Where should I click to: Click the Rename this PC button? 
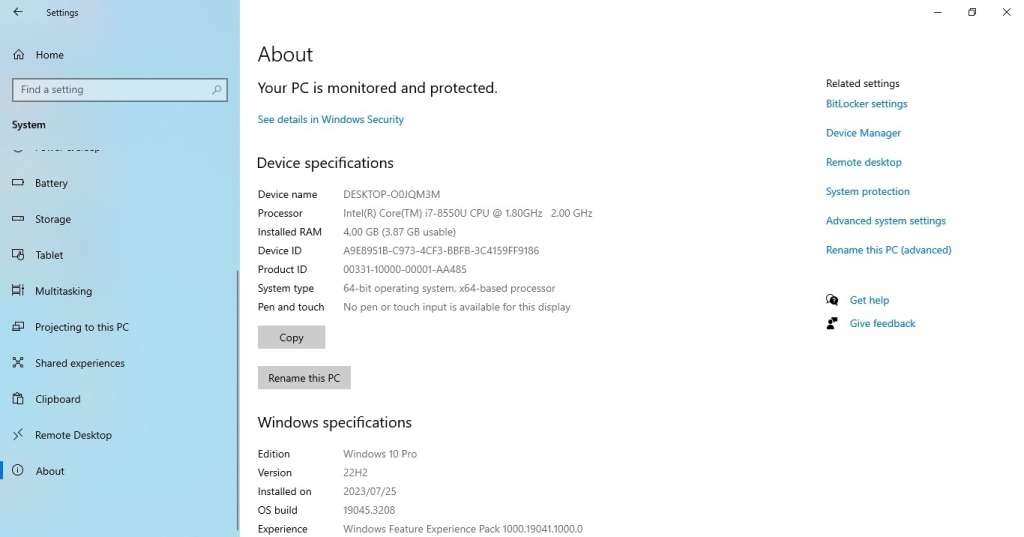(x=304, y=378)
